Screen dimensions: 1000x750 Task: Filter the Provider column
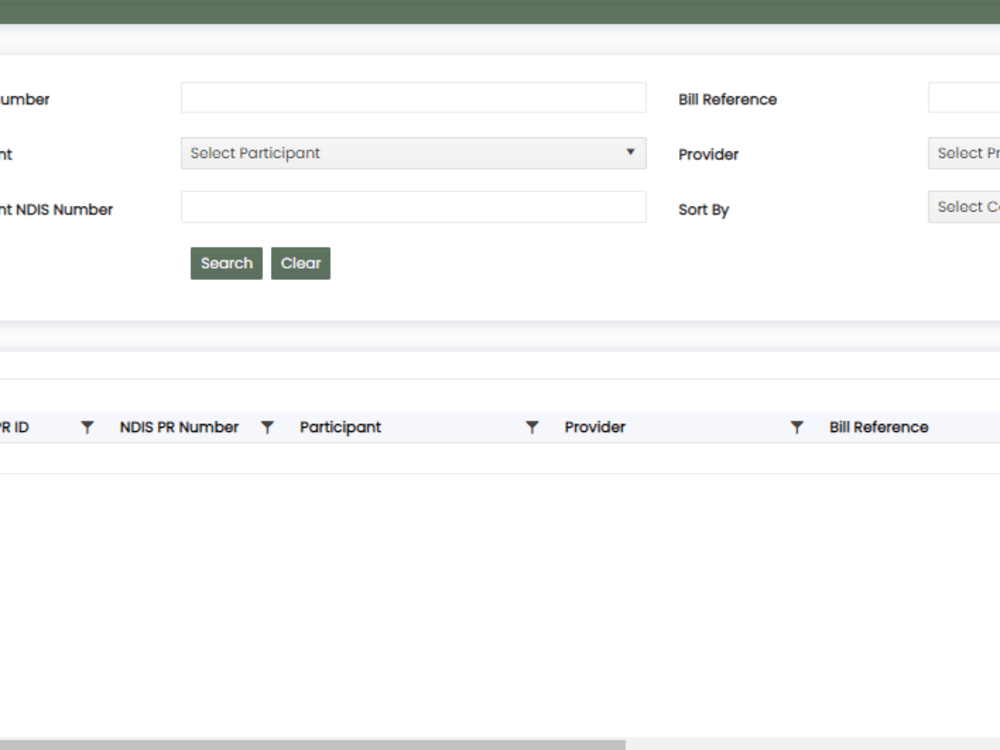pyautogui.click(x=797, y=427)
